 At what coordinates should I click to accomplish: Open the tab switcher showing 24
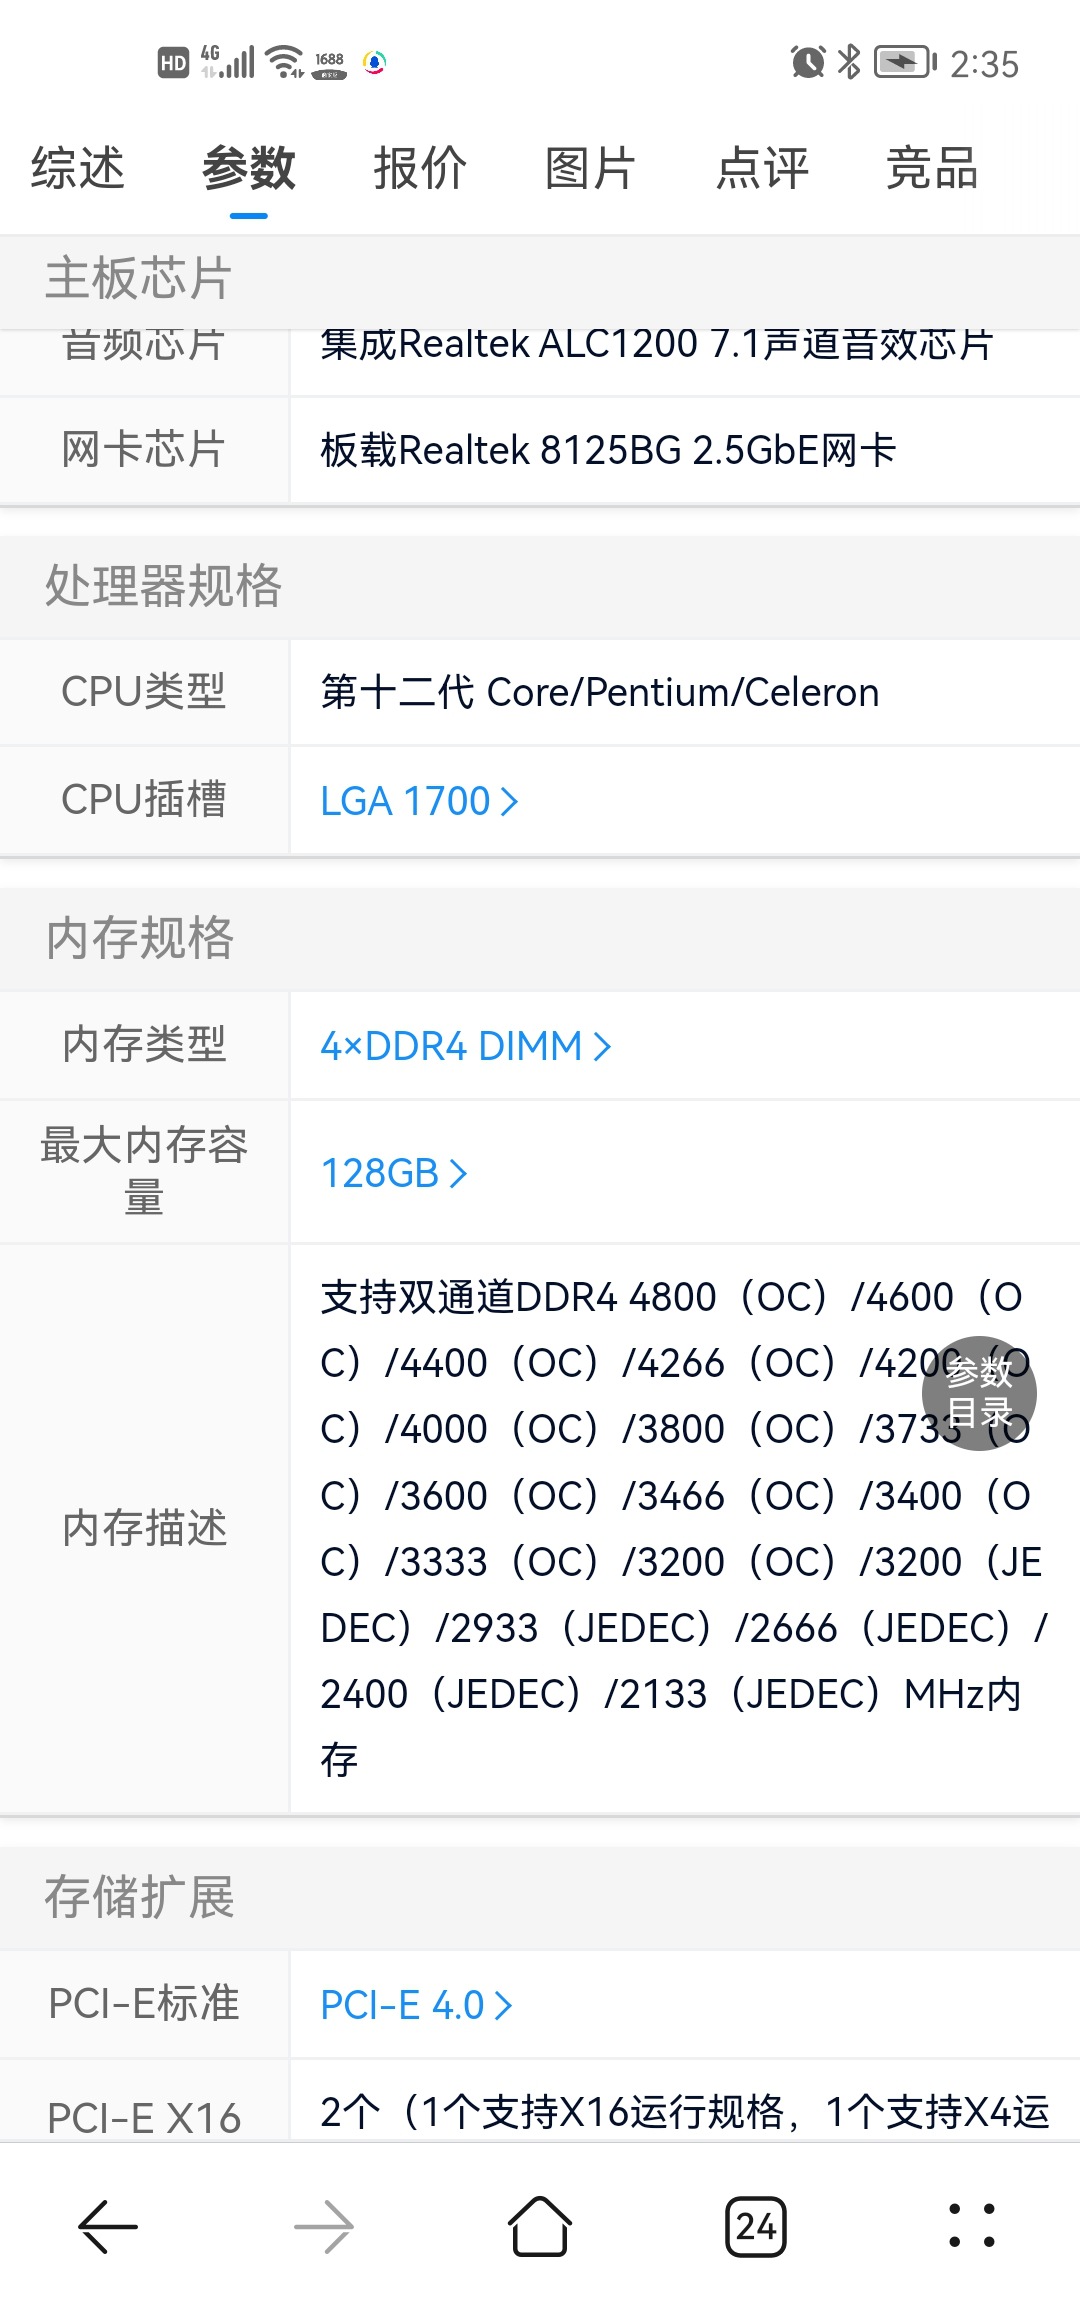pyautogui.click(x=756, y=2226)
